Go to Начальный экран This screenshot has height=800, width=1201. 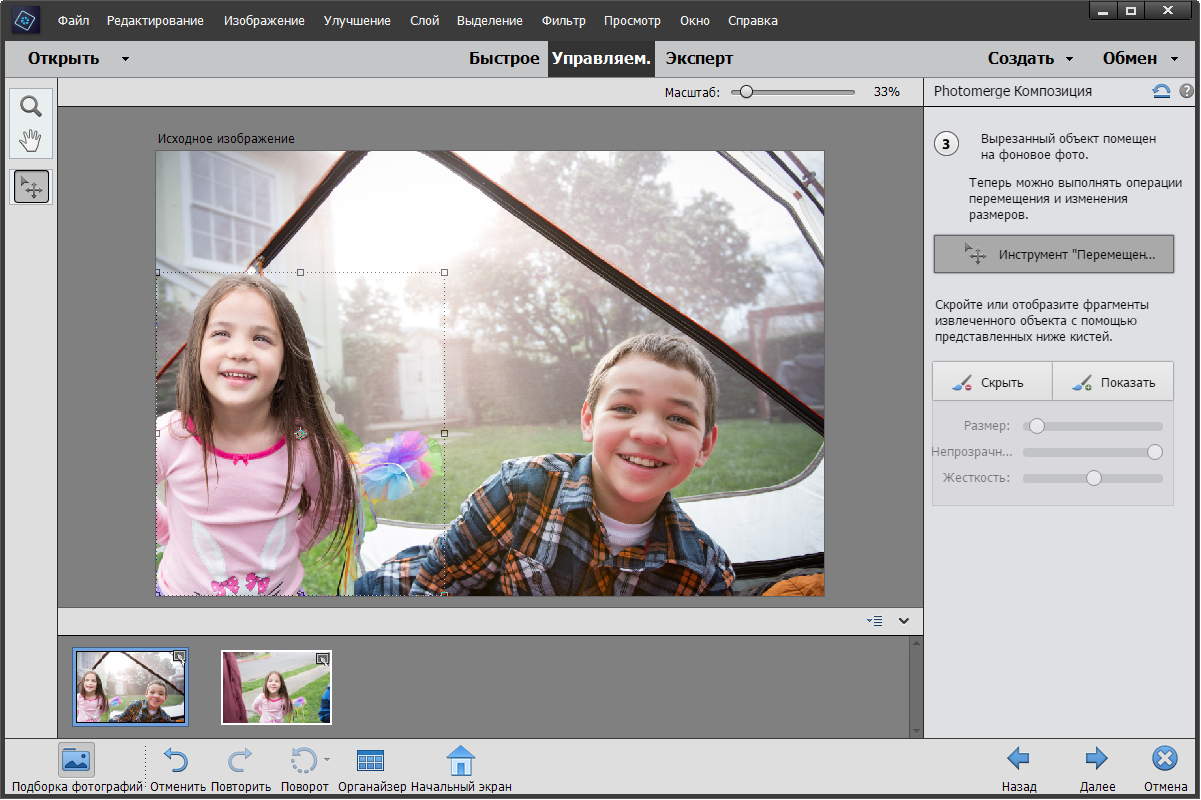tap(460, 761)
